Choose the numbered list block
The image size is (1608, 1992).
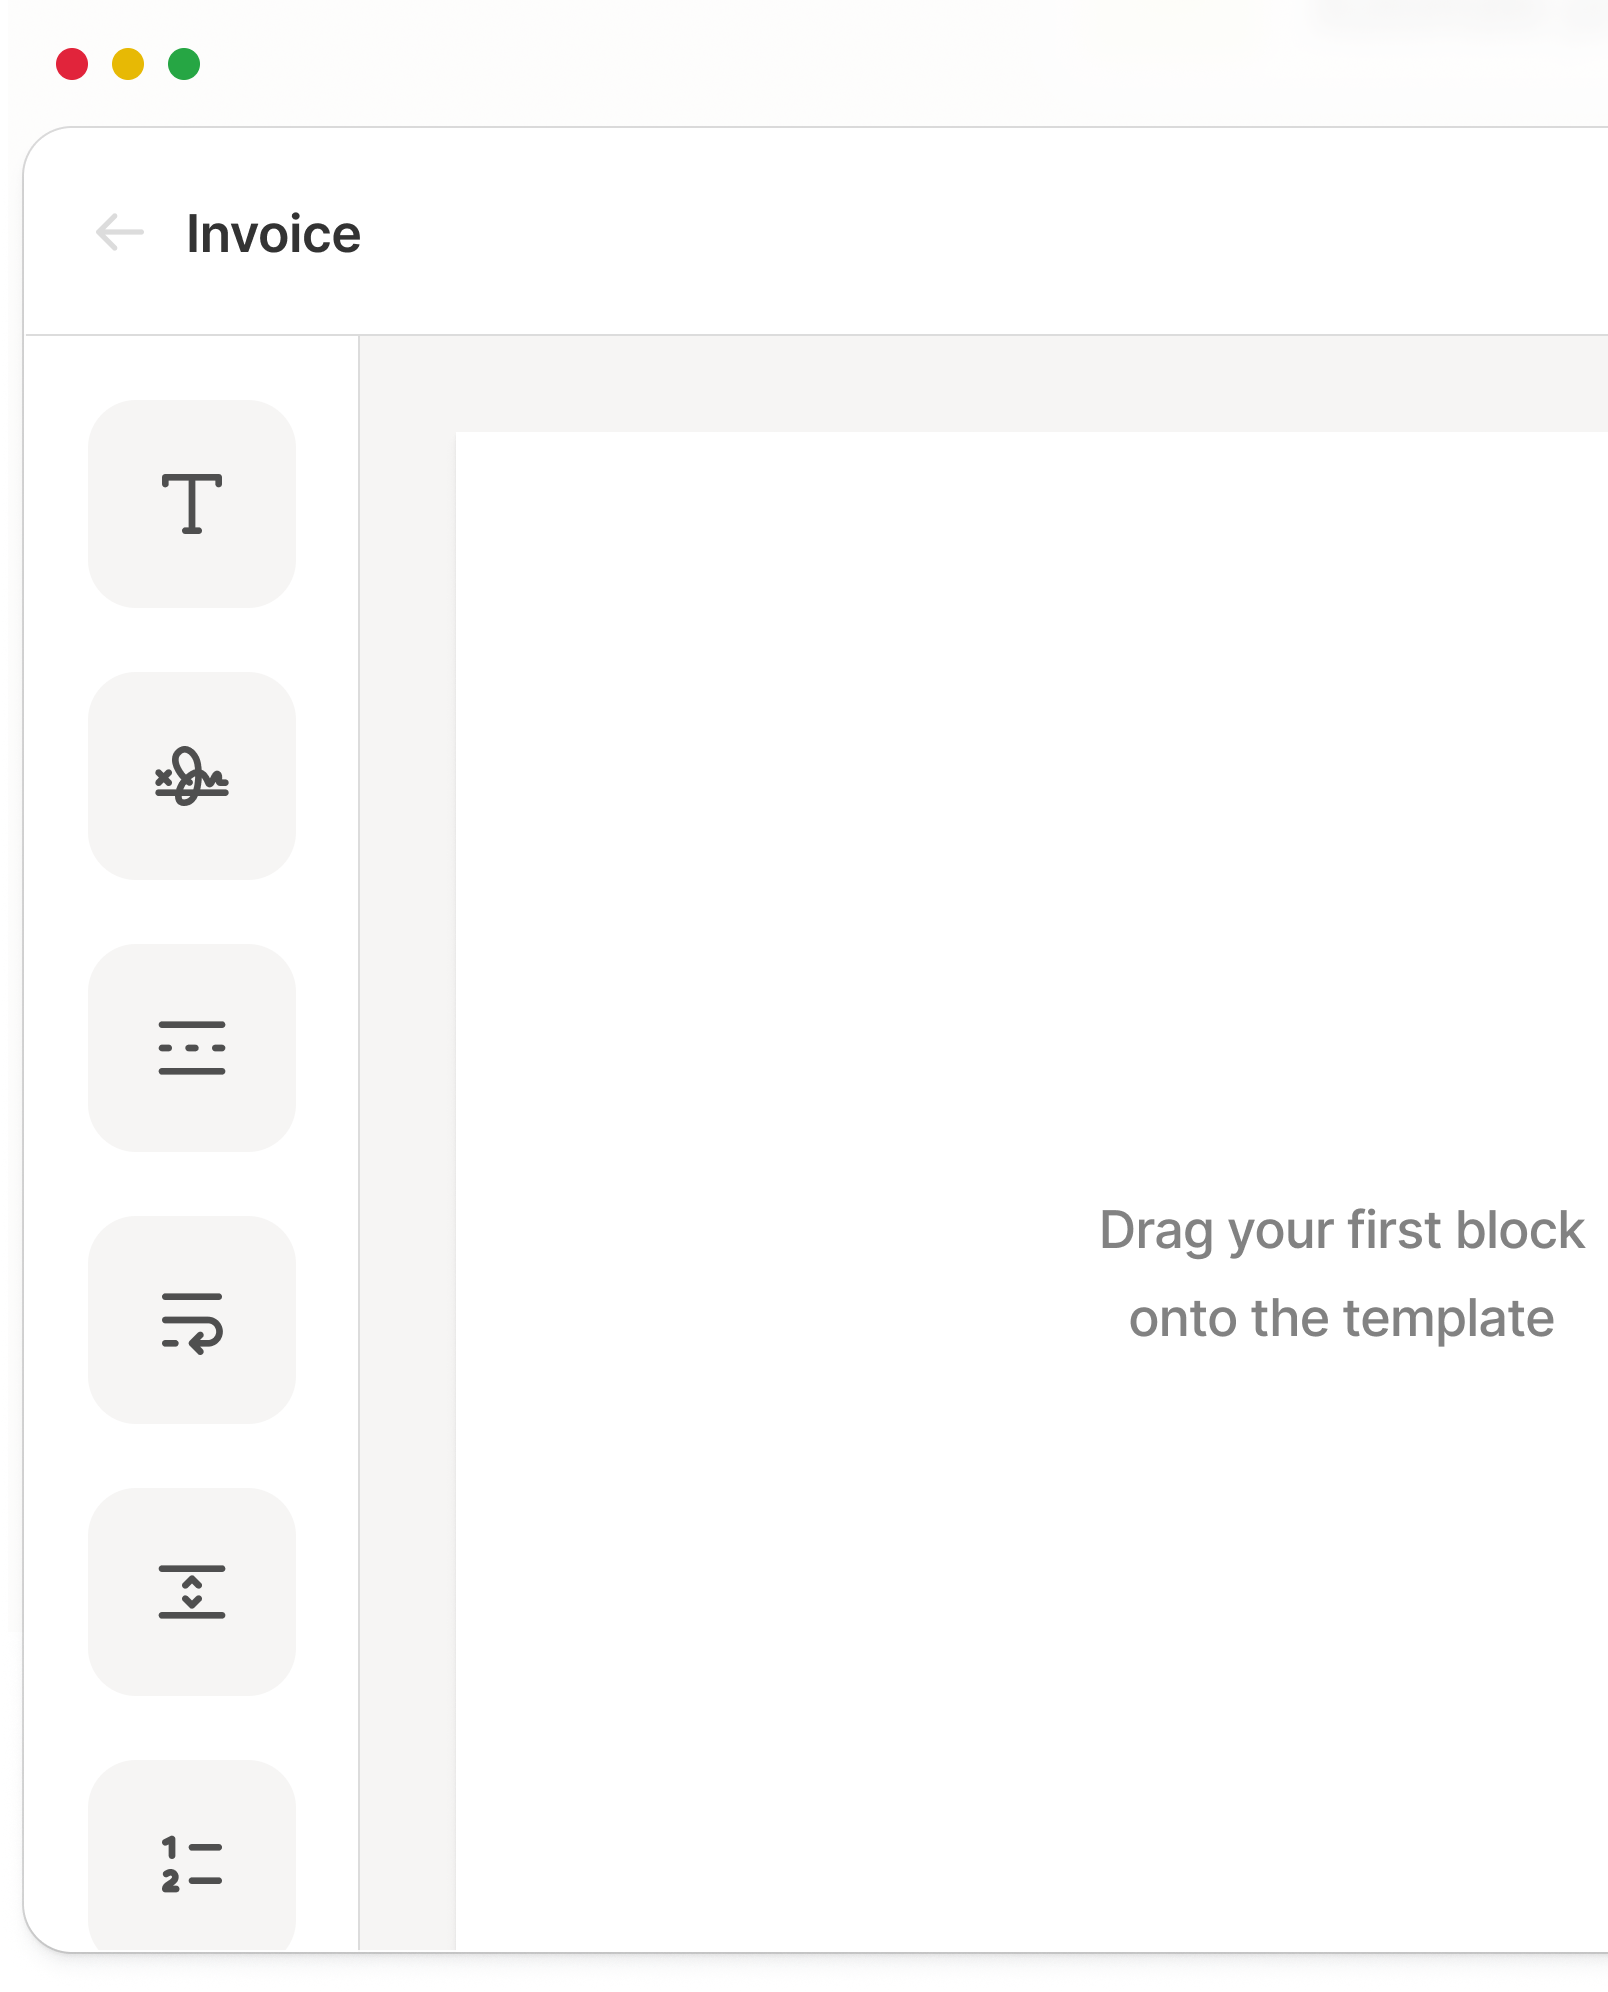[x=192, y=1856]
